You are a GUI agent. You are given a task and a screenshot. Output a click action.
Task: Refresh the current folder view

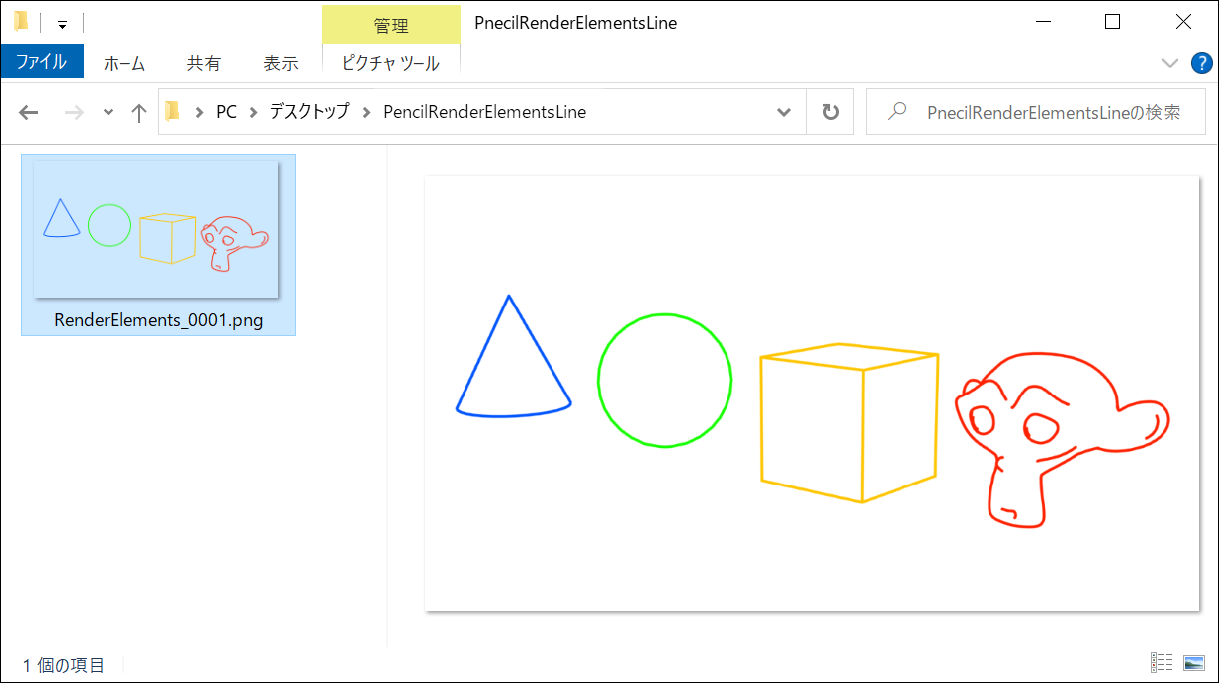click(830, 112)
